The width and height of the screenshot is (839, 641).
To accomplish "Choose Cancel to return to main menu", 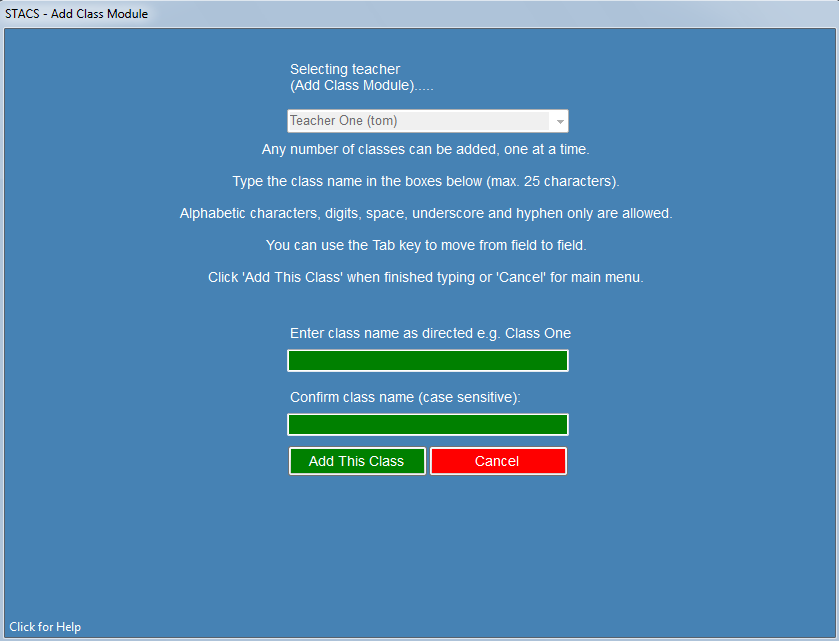I will [498, 461].
